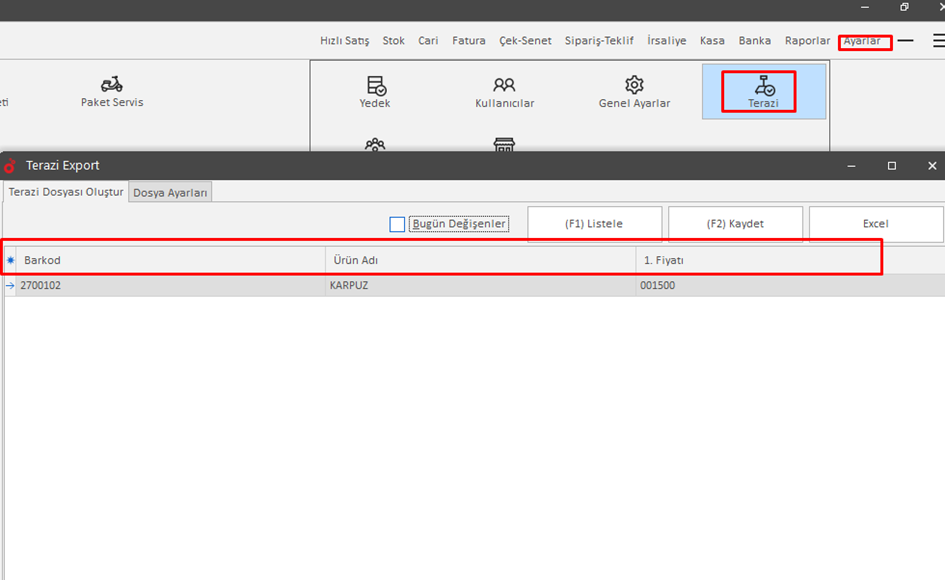Switch to Terazi Dosyası Oluştur tab
The width and height of the screenshot is (945, 580).
coord(66,192)
